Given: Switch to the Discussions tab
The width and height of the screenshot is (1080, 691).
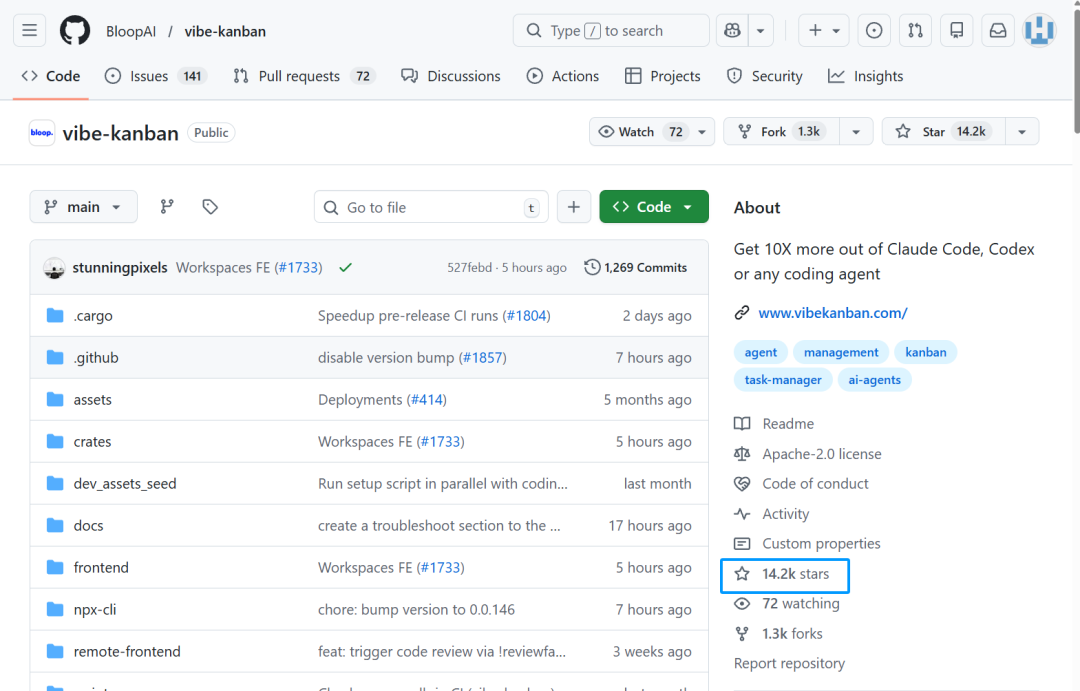Looking at the screenshot, I should click(450, 76).
